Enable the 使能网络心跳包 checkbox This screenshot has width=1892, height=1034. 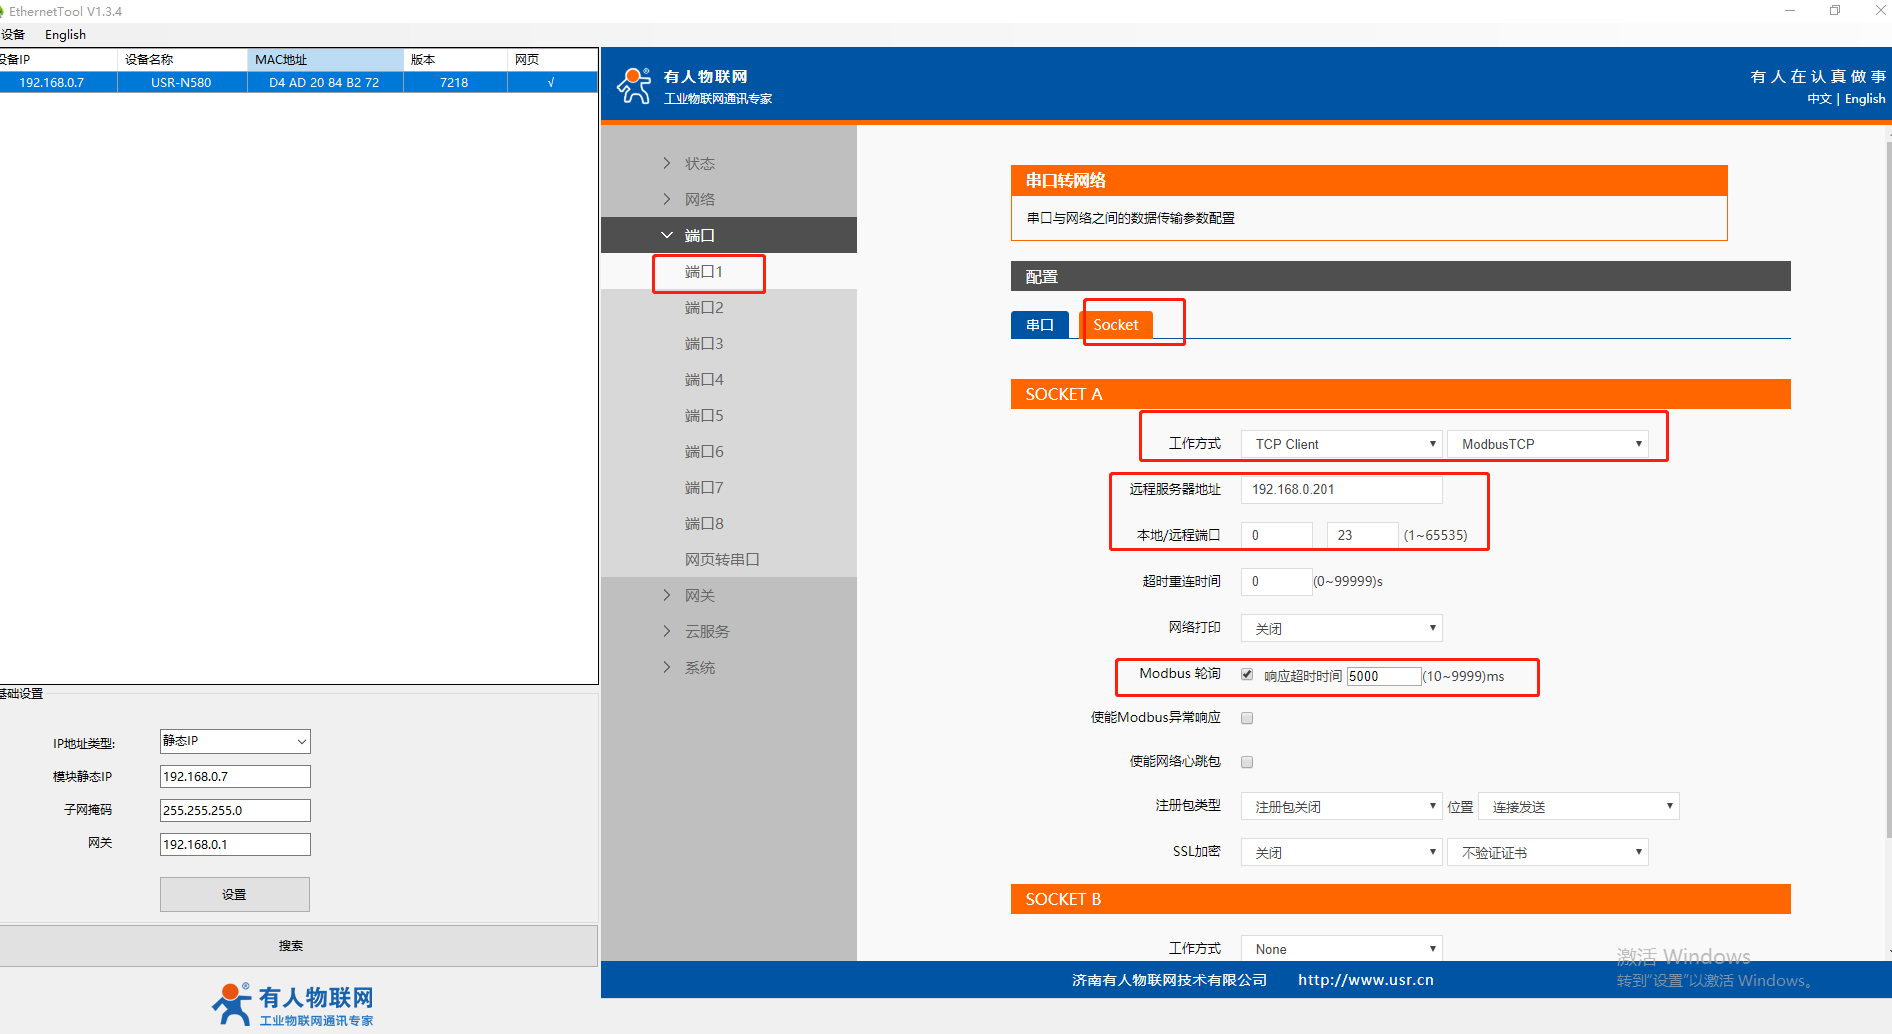1247,762
